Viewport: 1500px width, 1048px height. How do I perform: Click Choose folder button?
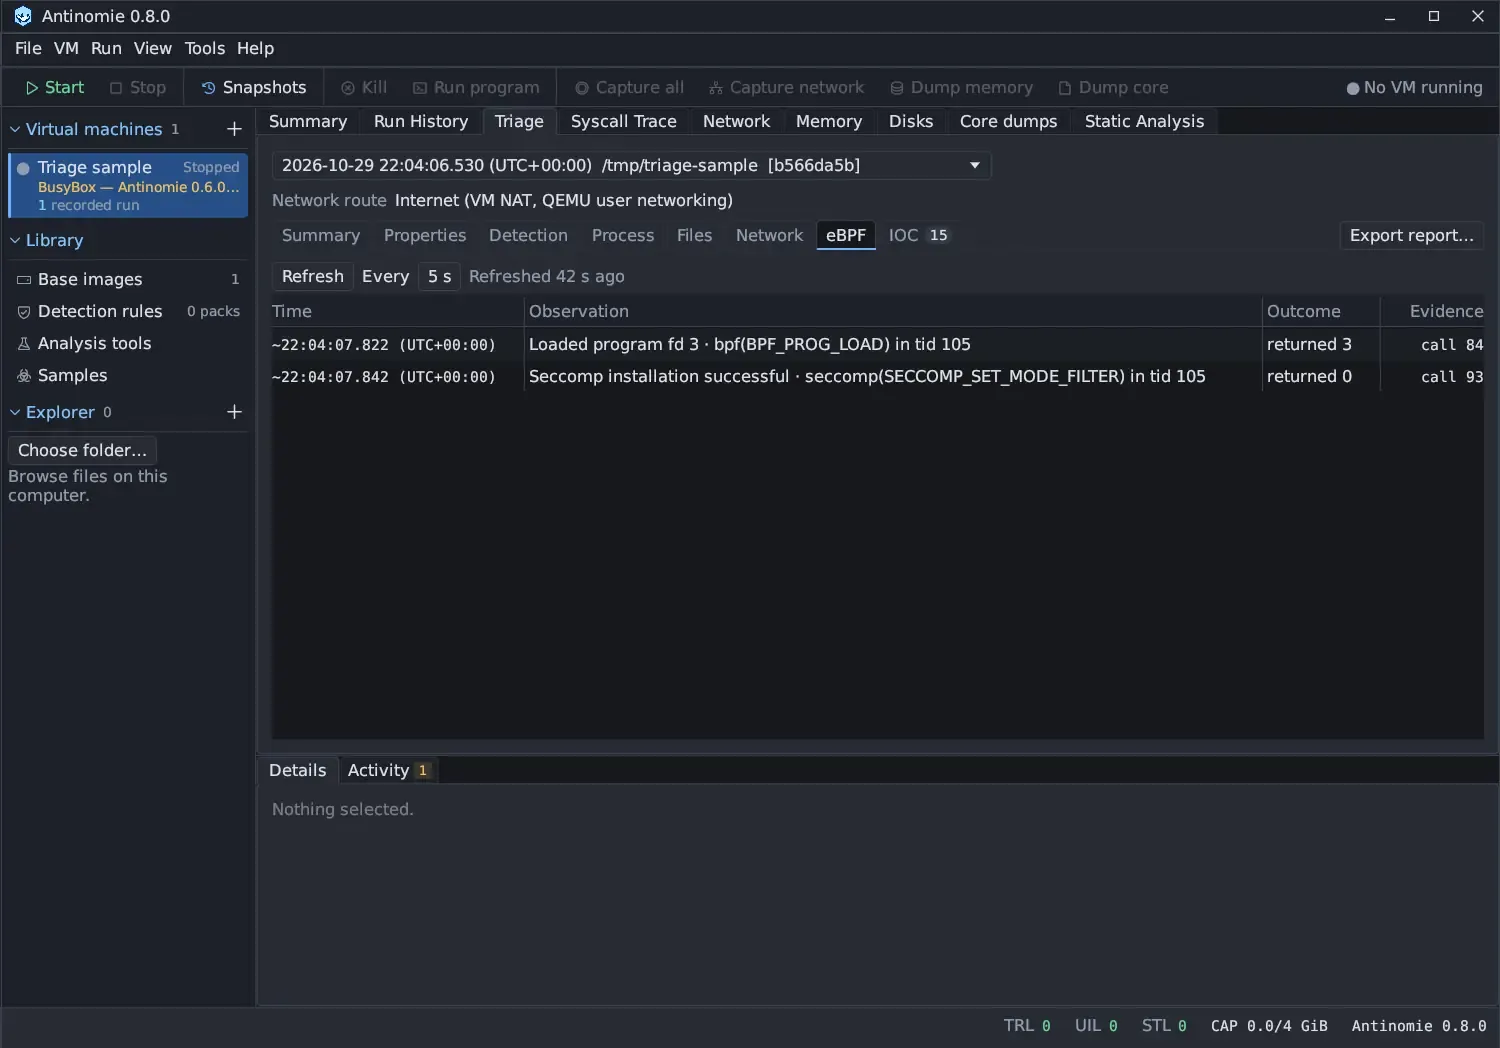point(82,450)
